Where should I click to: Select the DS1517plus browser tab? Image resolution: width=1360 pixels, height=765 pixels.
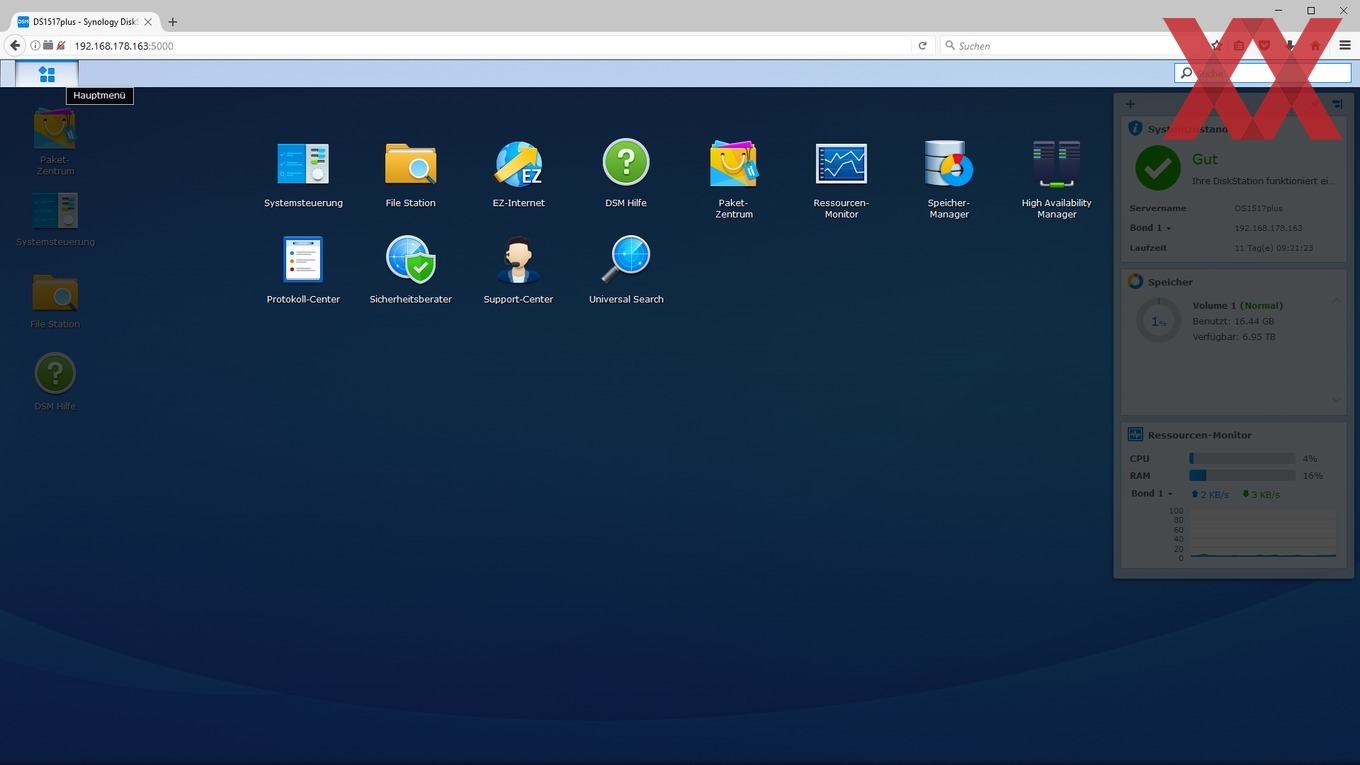click(x=85, y=21)
